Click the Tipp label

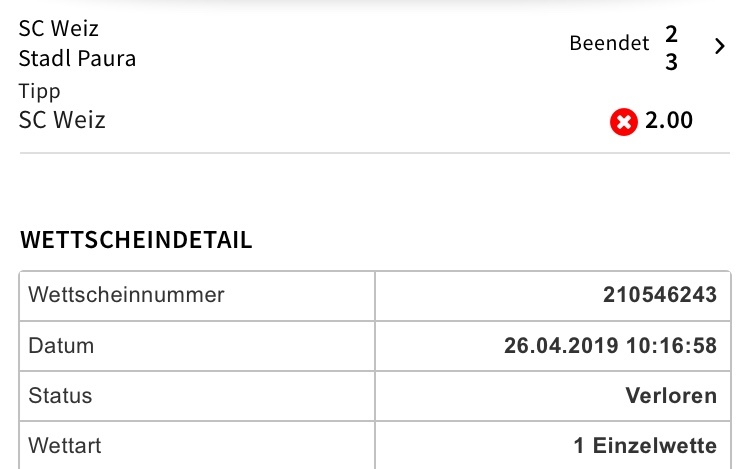(x=40, y=91)
